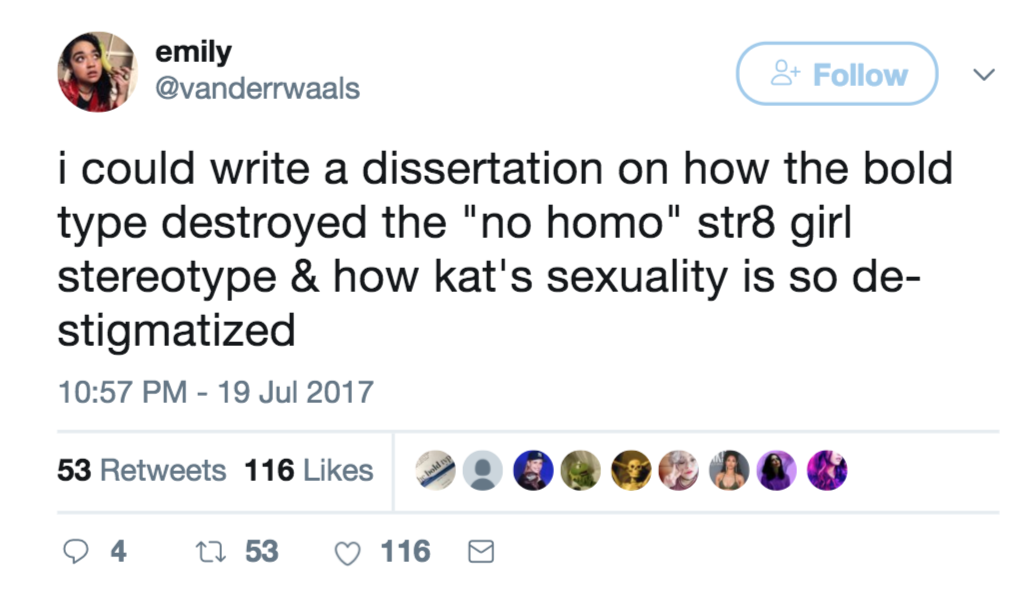Open the @vanderrwaals handle link
Screen dimensions: 1022x600
click(257, 88)
